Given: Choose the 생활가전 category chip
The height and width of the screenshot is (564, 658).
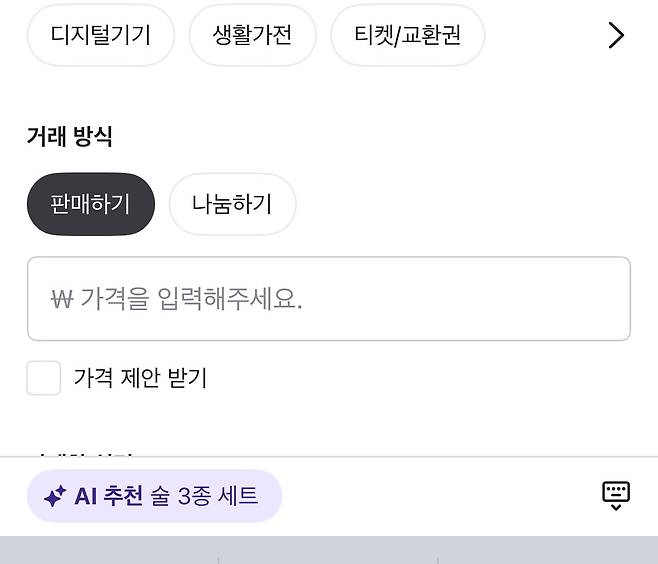Looking at the screenshot, I should coord(252,35).
